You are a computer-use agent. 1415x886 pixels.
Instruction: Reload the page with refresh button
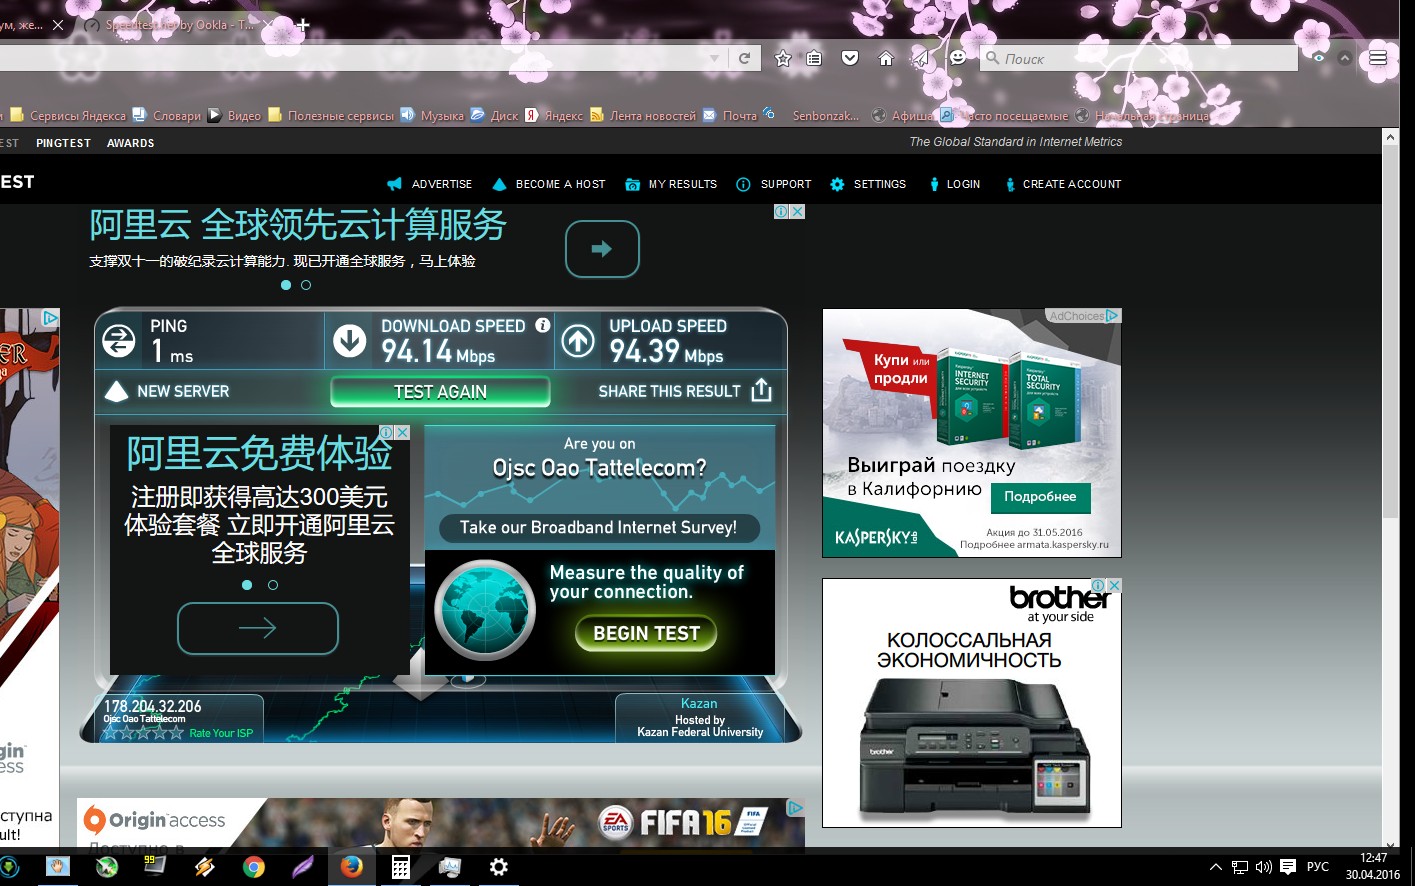[x=744, y=58]
